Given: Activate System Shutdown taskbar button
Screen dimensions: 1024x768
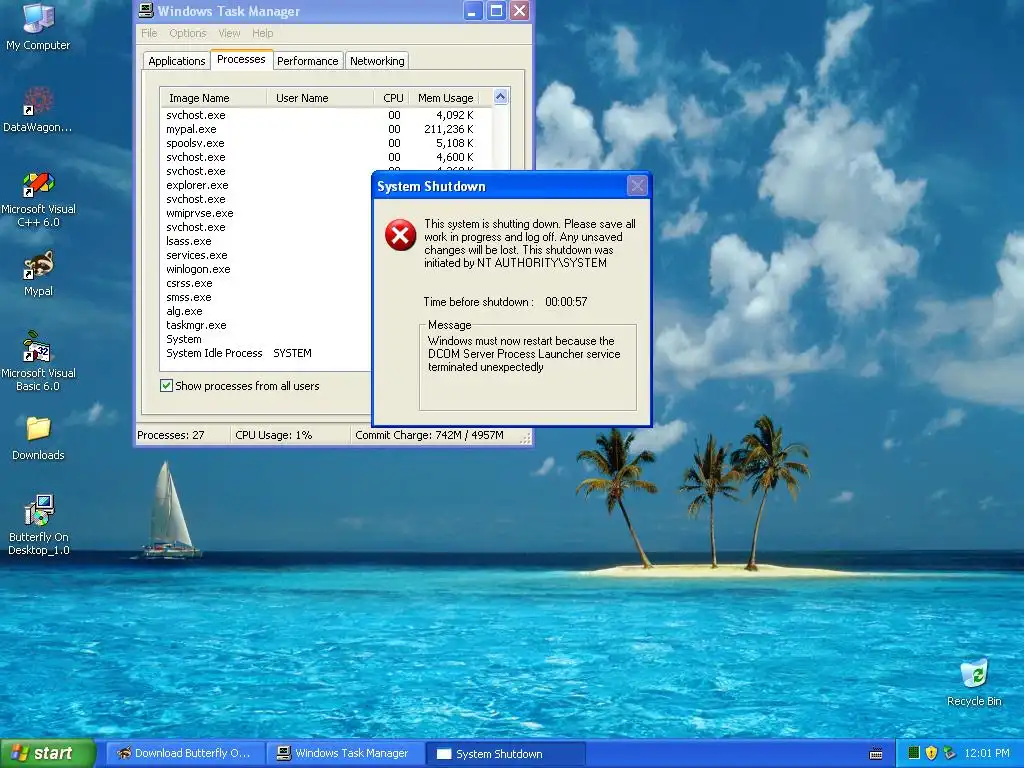Looking at the screenshot, I should click(505, 754).
